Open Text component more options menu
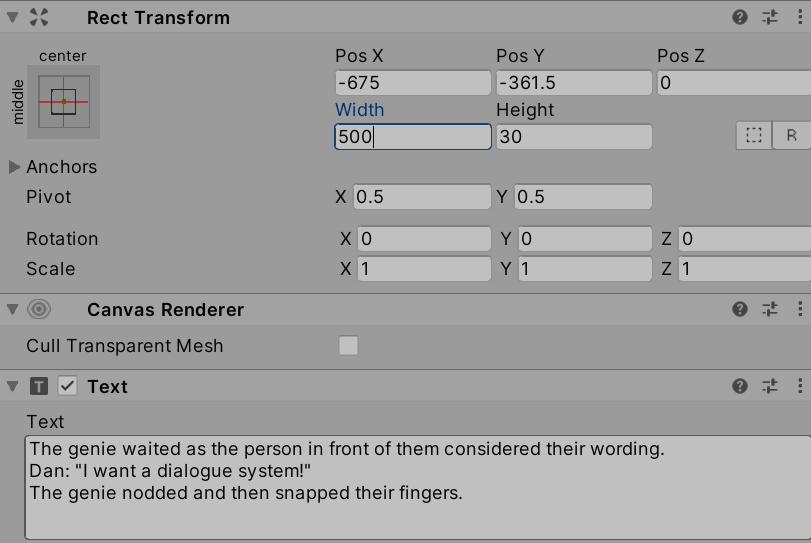 tap(800, 386)
